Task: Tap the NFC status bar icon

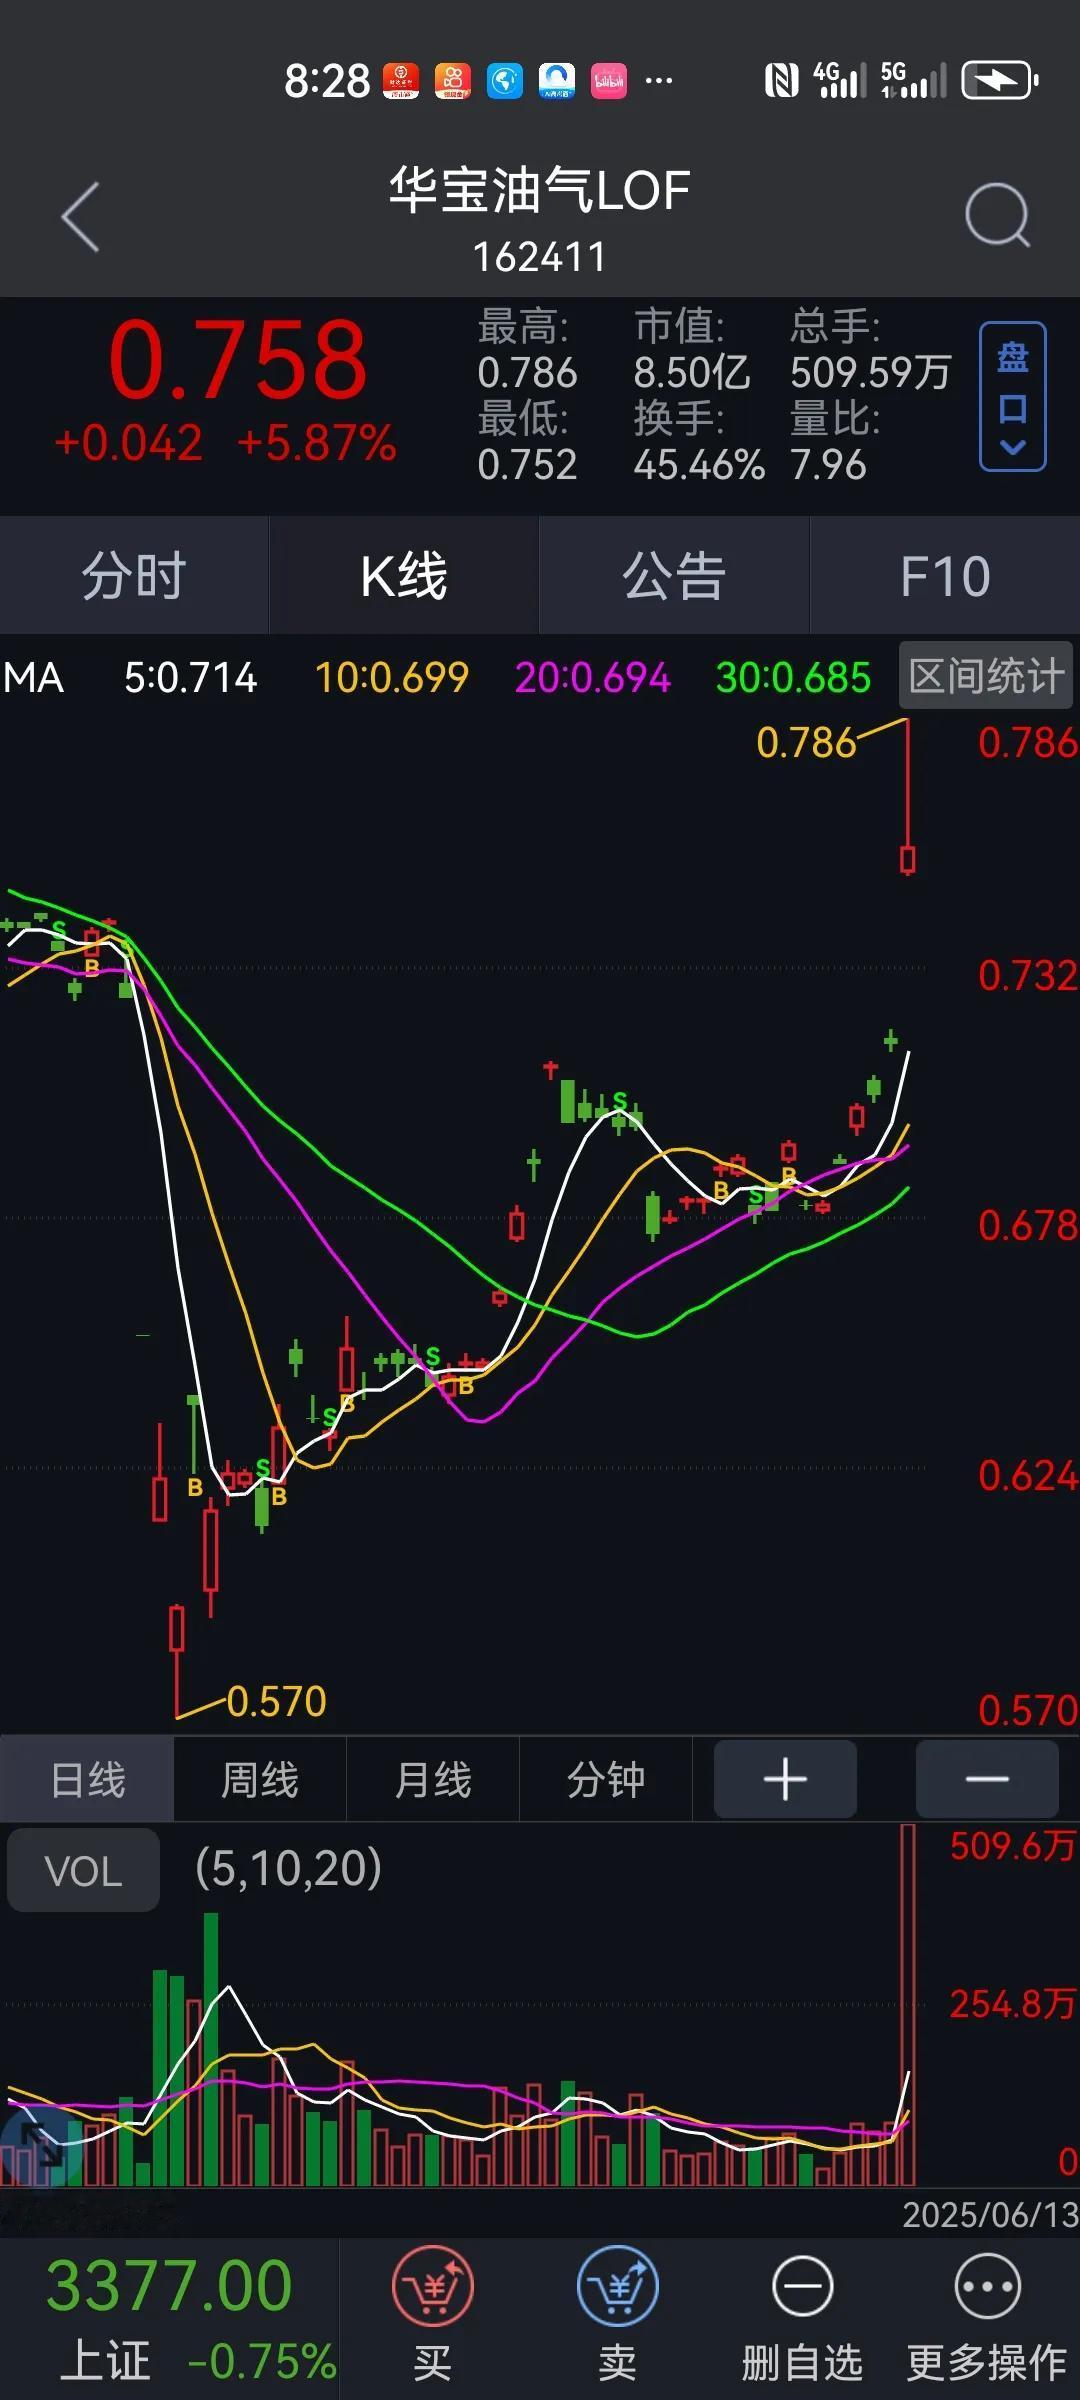Action: pyautogui.click(x=781, y=80)
